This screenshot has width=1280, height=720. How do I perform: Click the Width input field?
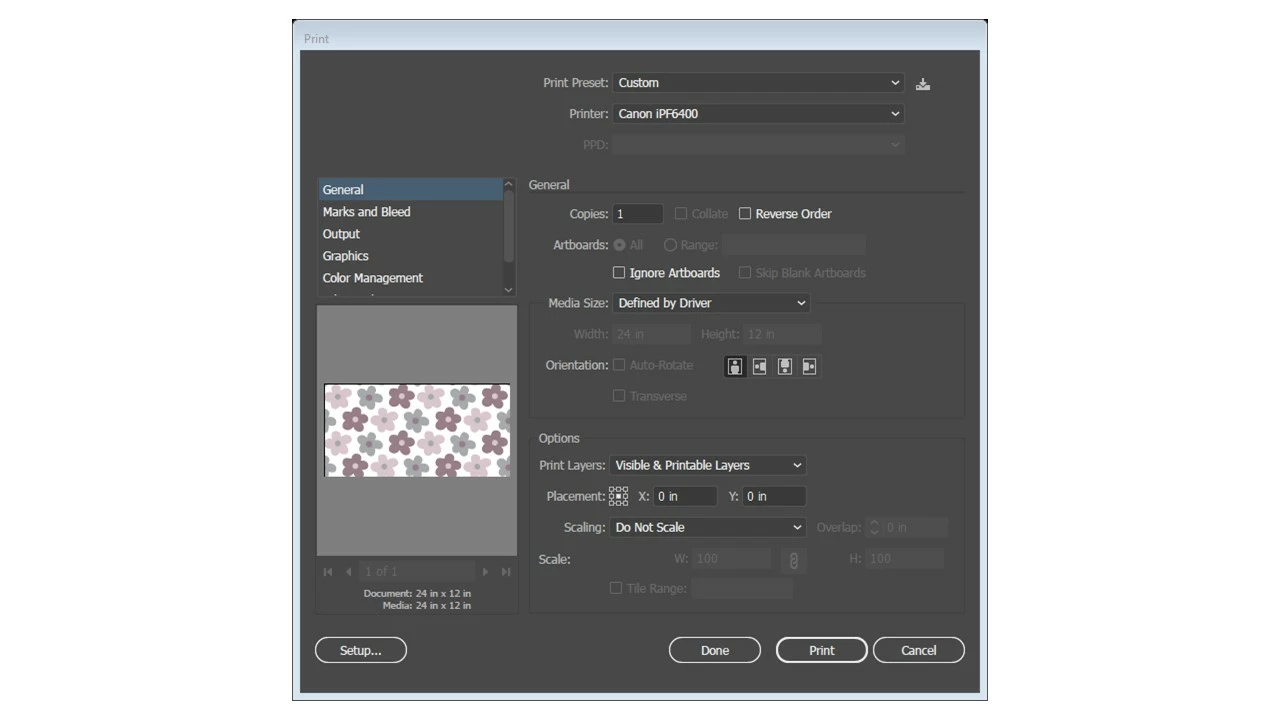point(652,334)
